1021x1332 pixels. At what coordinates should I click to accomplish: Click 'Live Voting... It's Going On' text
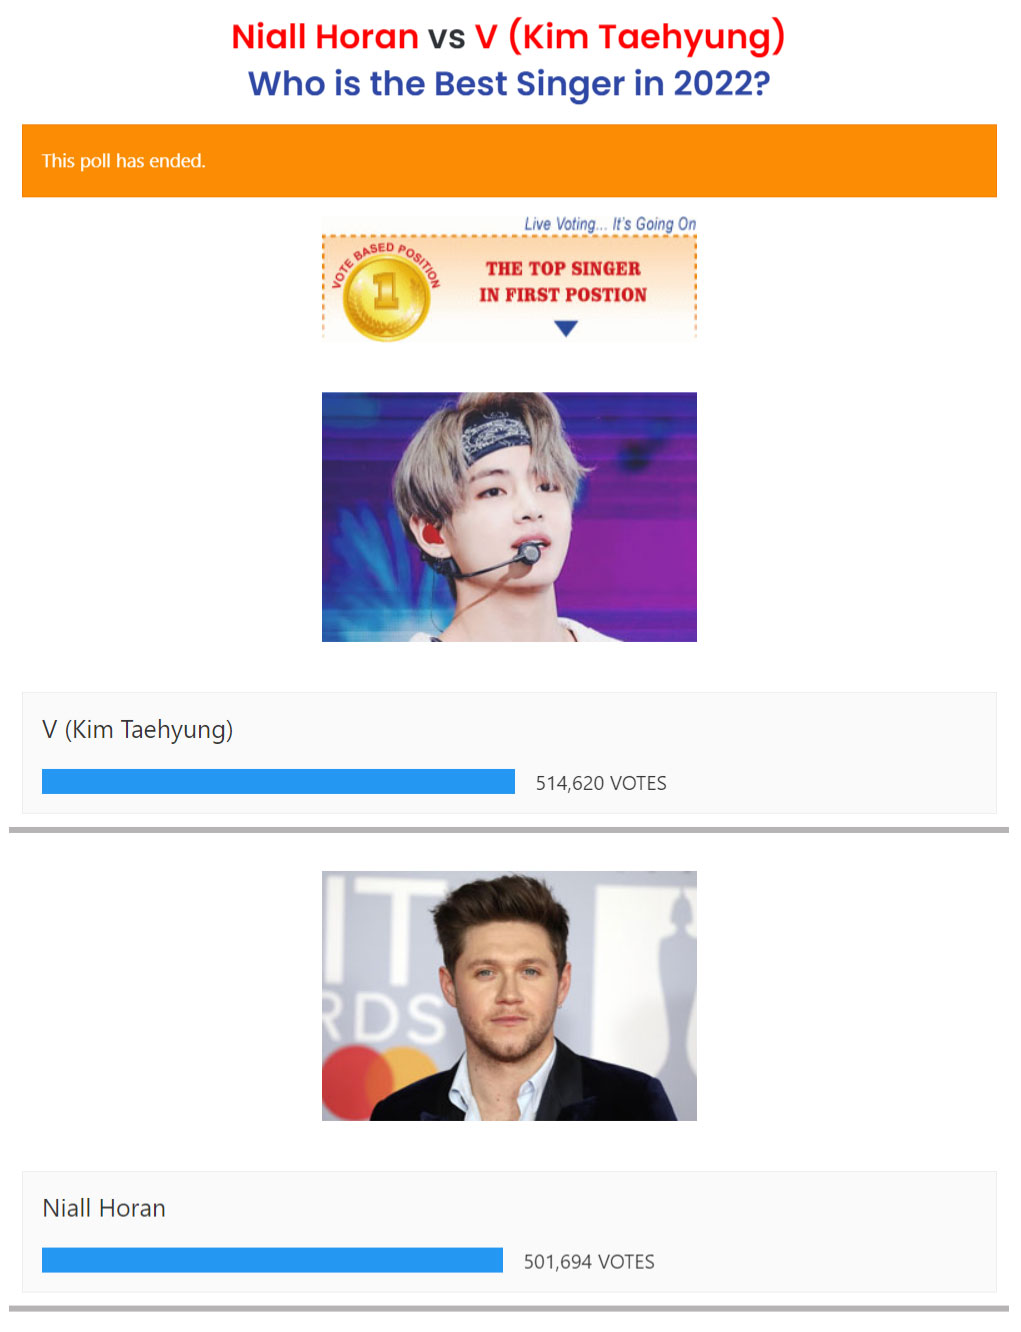610,224
